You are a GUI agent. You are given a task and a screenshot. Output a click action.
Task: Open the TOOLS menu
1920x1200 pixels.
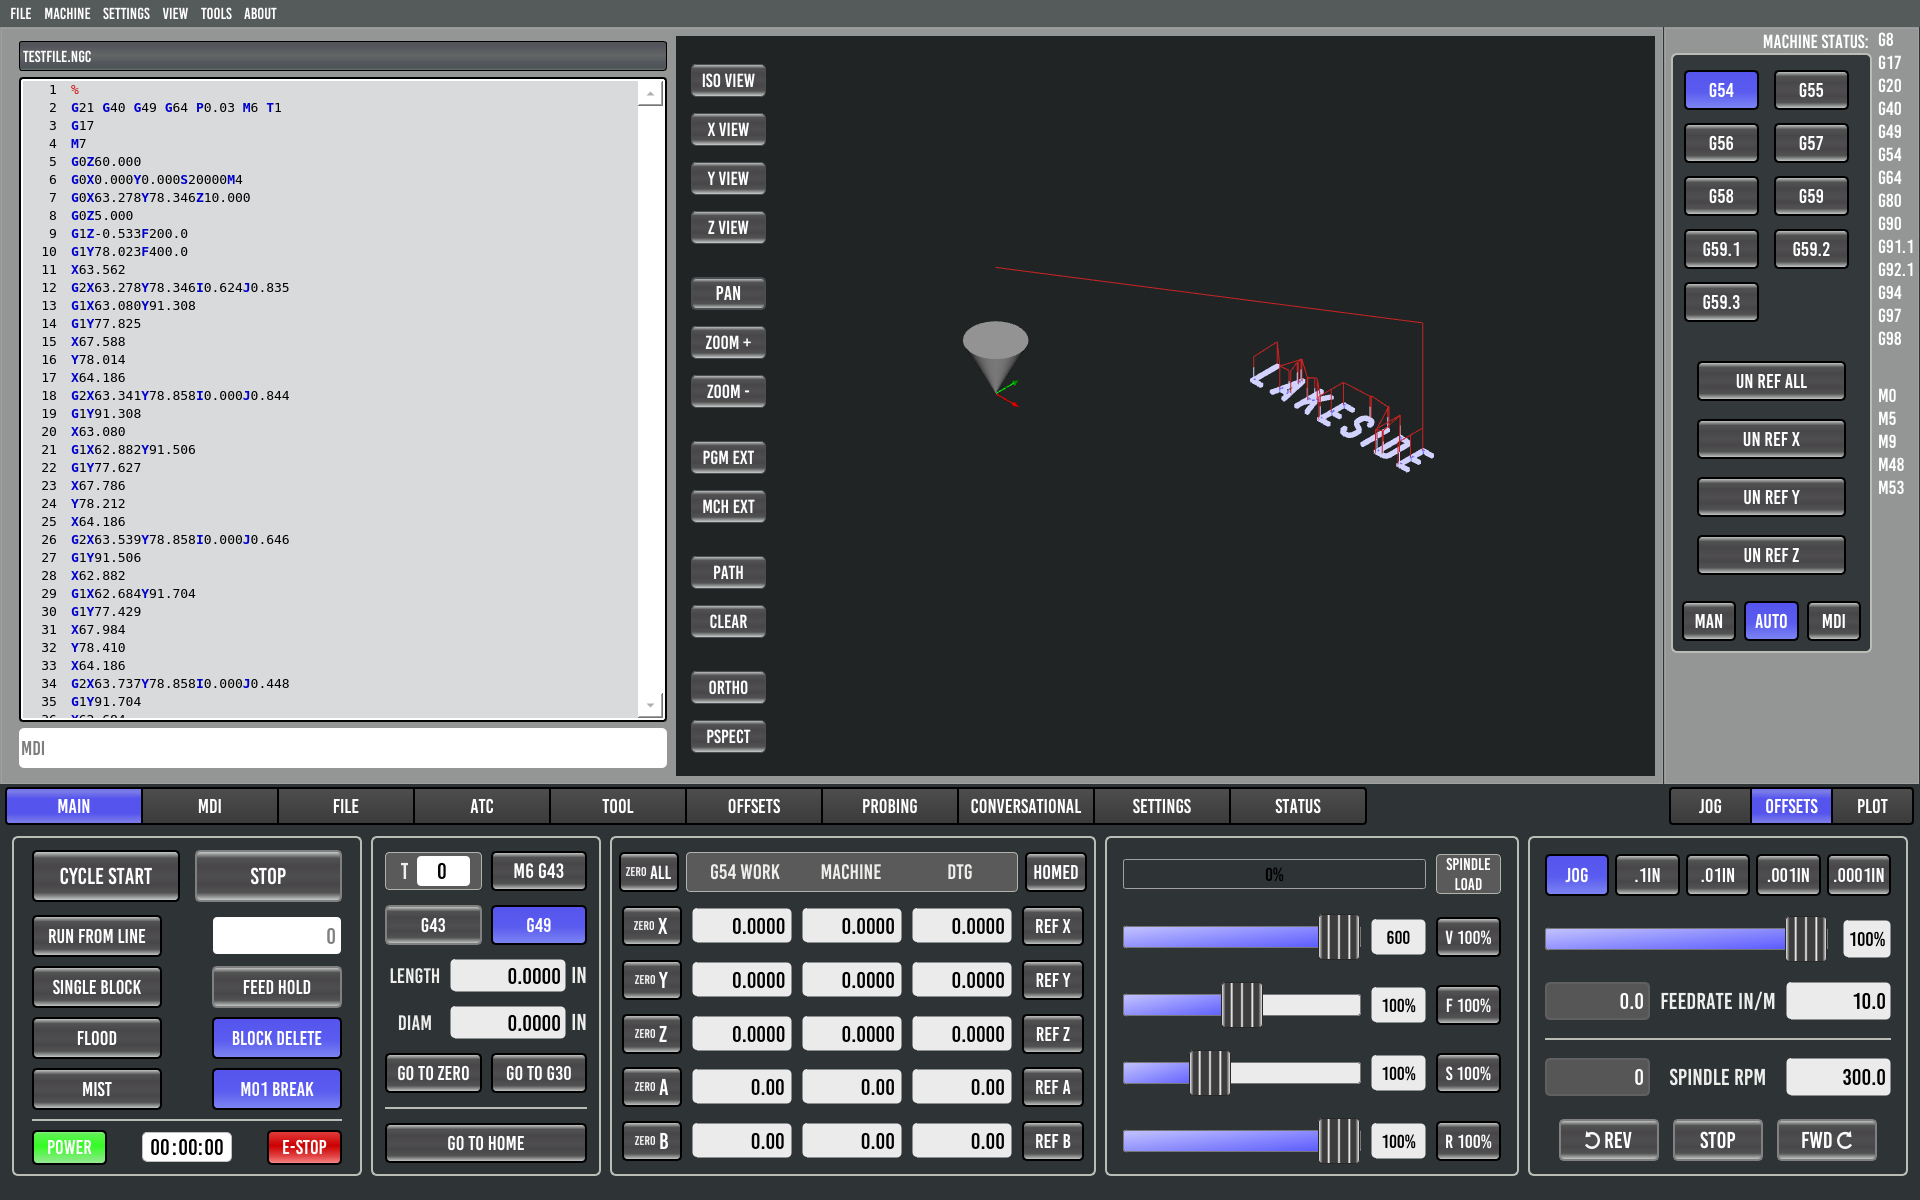tap(216, 14)
